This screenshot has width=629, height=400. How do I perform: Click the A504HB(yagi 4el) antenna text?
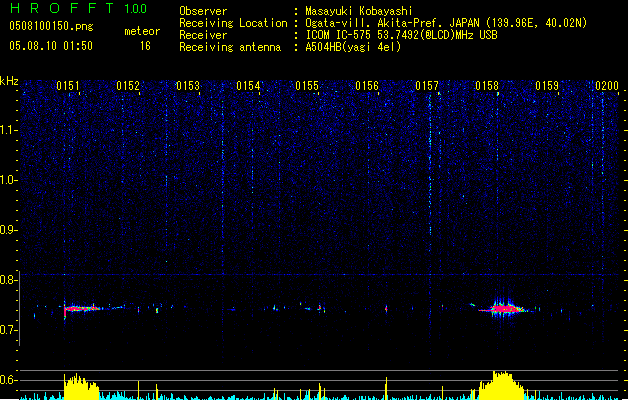coord(353,47)
